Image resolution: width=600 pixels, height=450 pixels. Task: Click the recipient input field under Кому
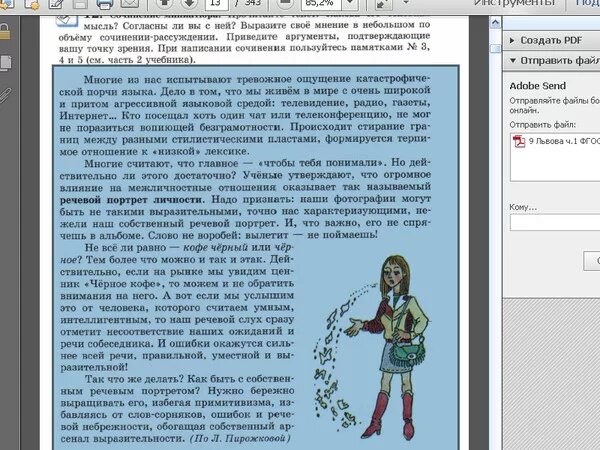555,223
